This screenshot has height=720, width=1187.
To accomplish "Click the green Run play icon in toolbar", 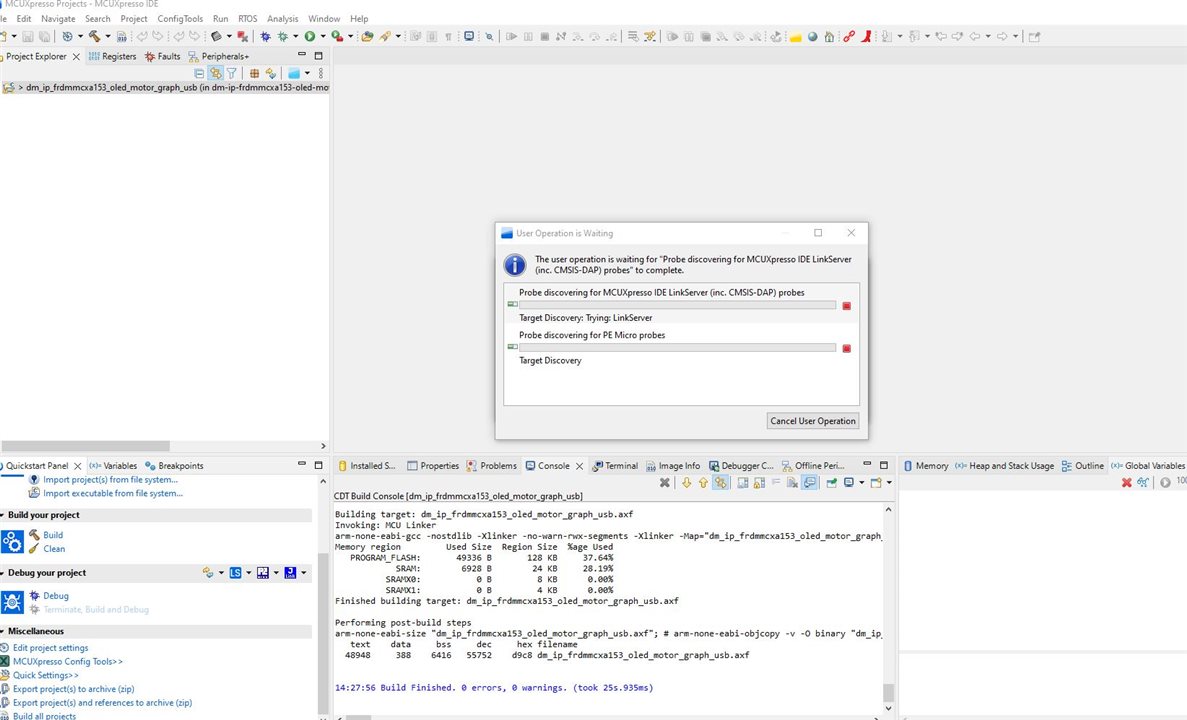I will pyautogui.click(x=310, y=36).
